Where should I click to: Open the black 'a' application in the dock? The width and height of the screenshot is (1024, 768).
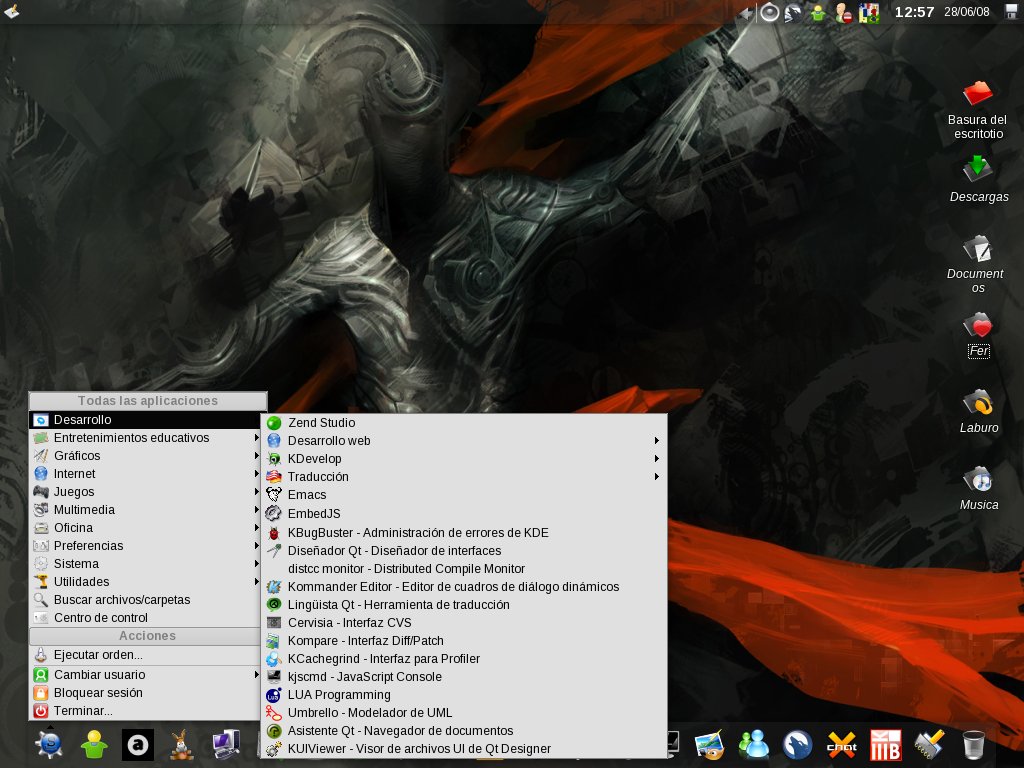138,744
